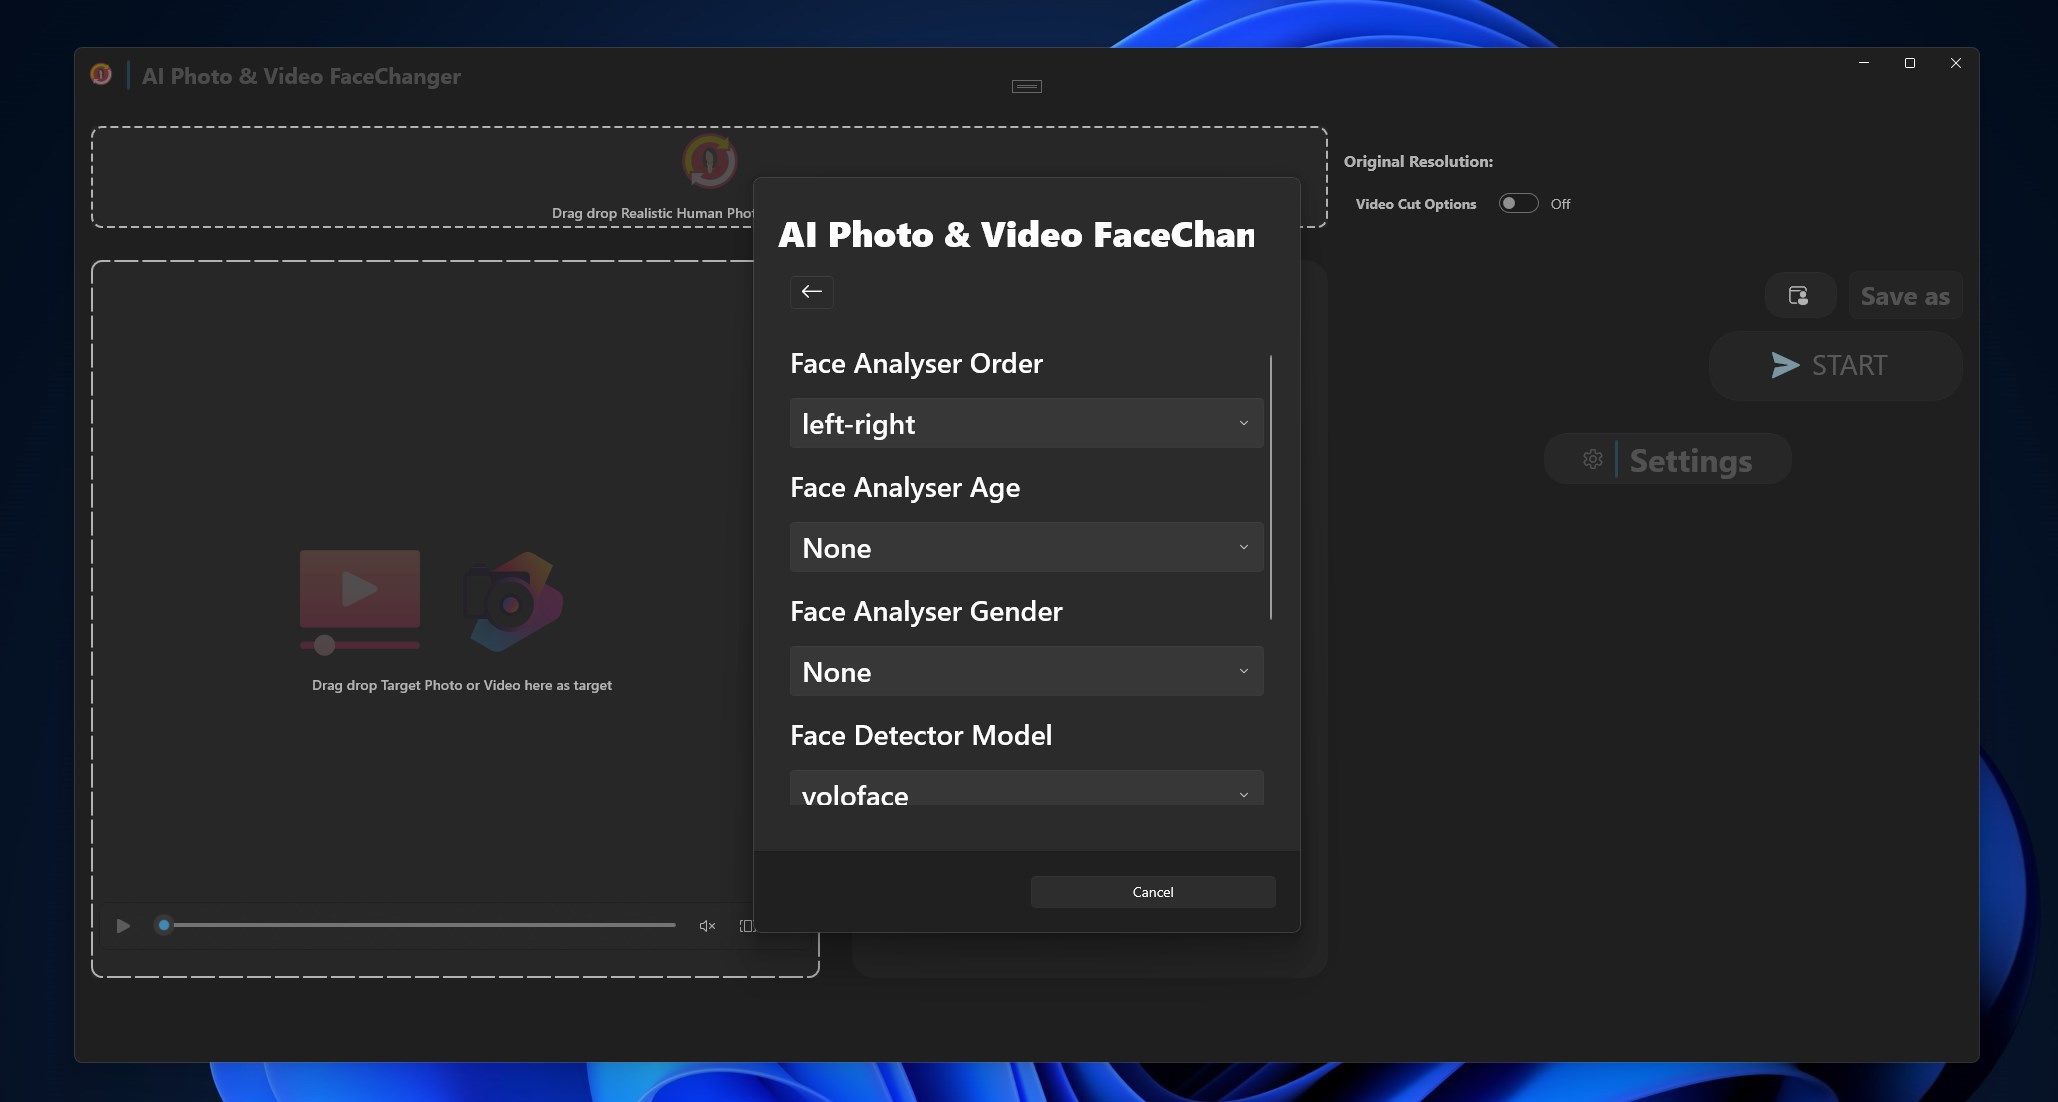Click the Cancel button in the dialog

tap(1152, 891)
